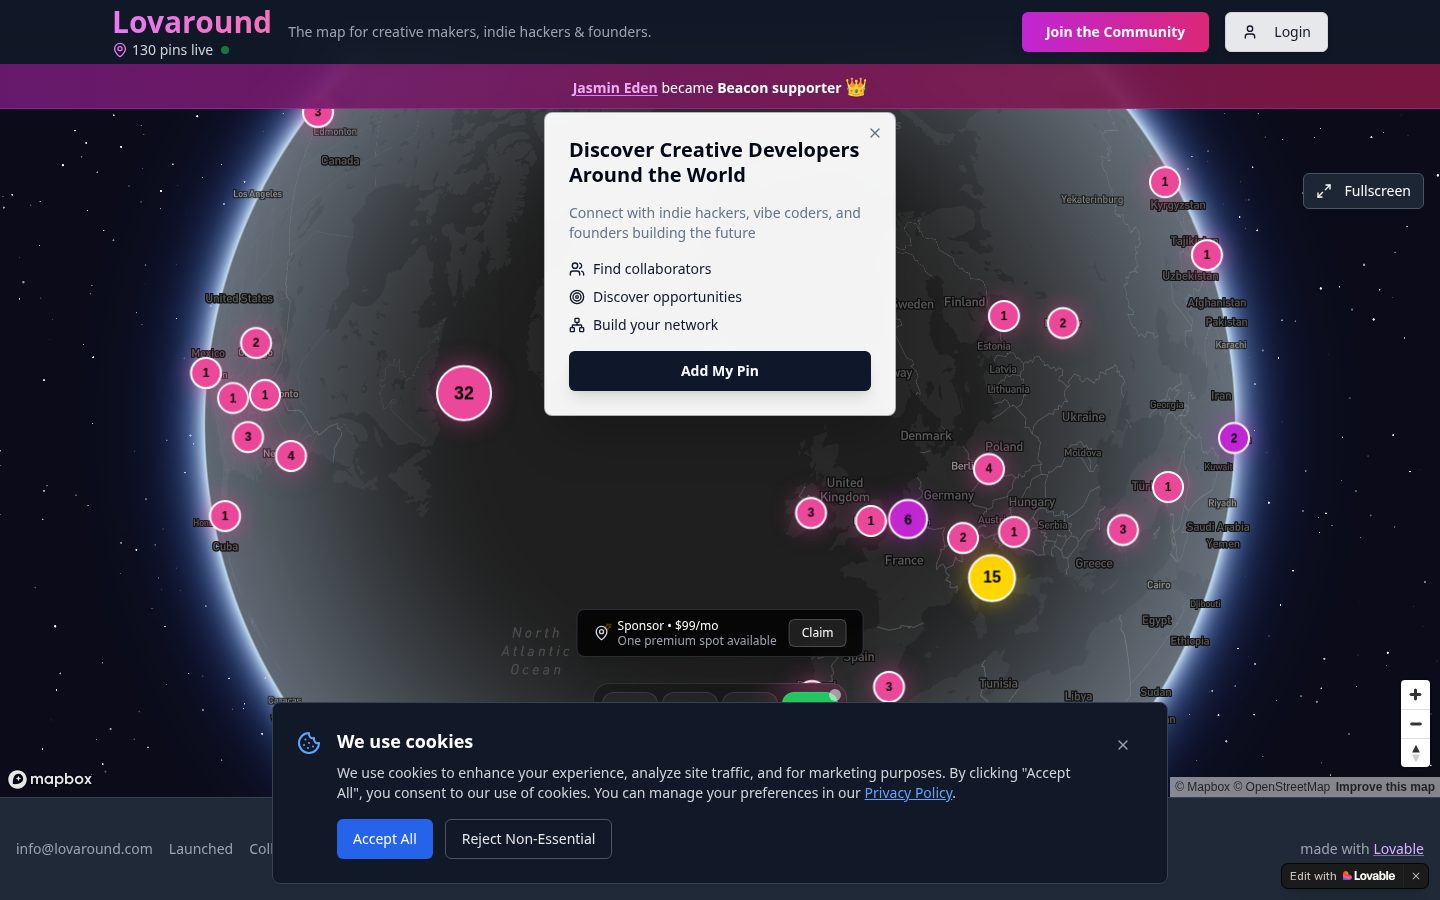Switch the map to Fullscreen
The width and height of the screenshot is (1440, 900).
click(1363, 191)
